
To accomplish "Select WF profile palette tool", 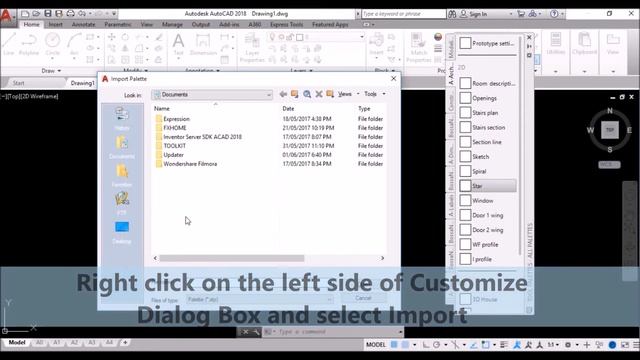I will point(487,244).
